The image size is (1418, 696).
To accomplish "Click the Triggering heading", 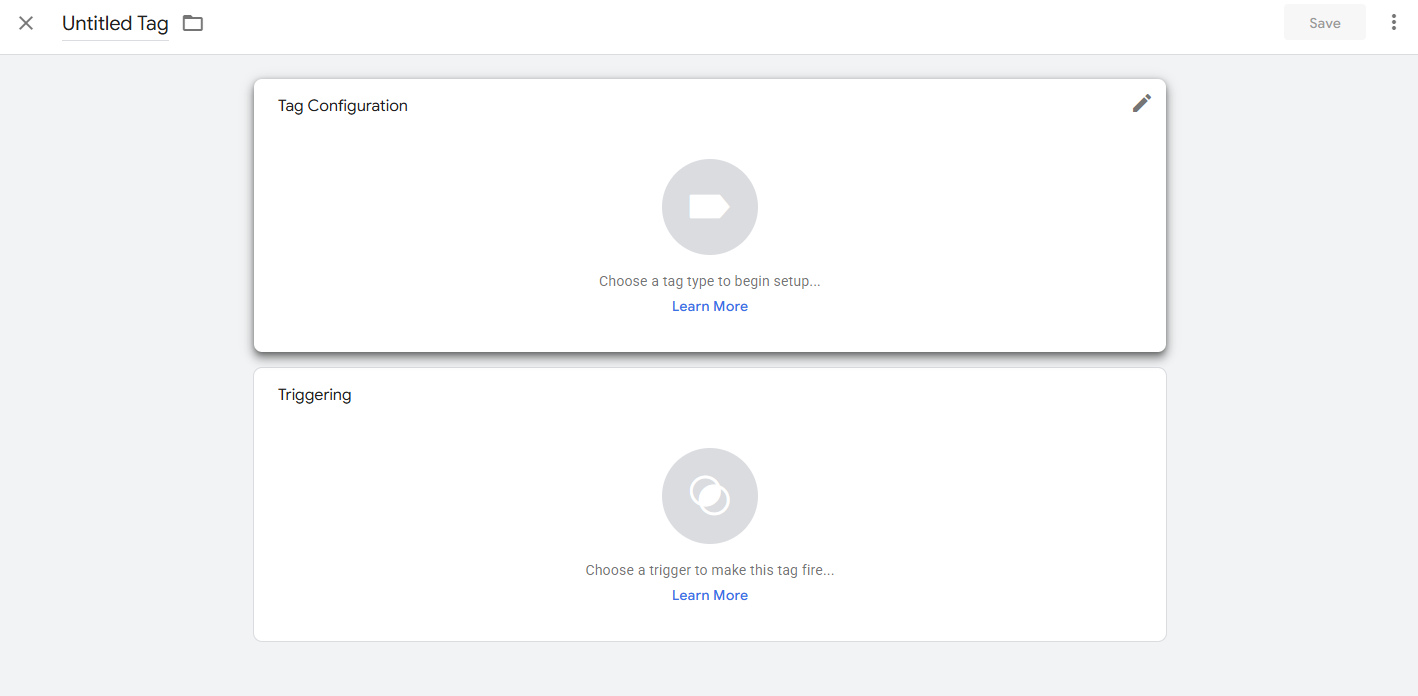I will point(315,395).
